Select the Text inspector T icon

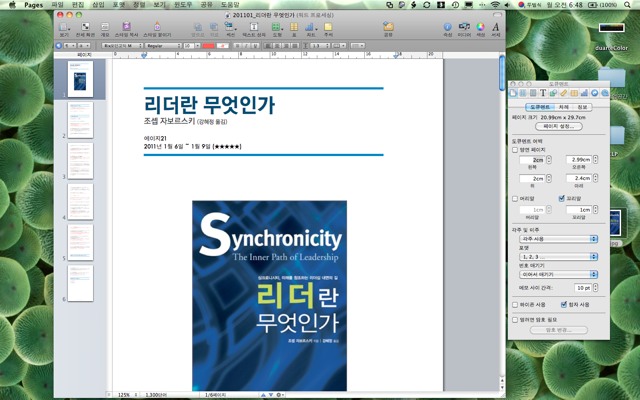click(x=543, y=93)
